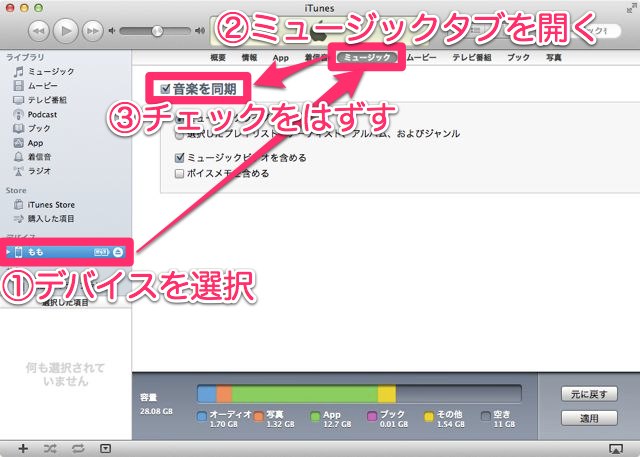The image size is (640, 457).
Task: Toggle the artwork viewer panel button
Action: point(105,449)
